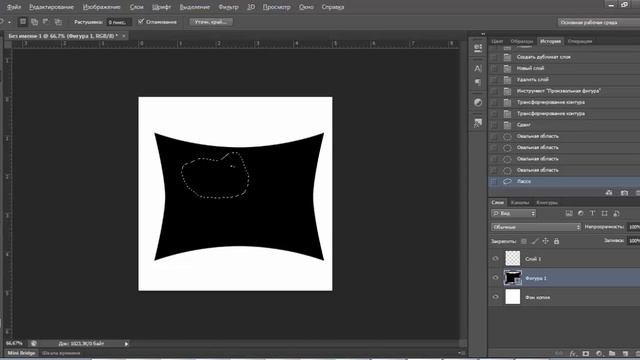The image size is (640, 360).
Task: Click the layer opacity value field
Action: 634,227
